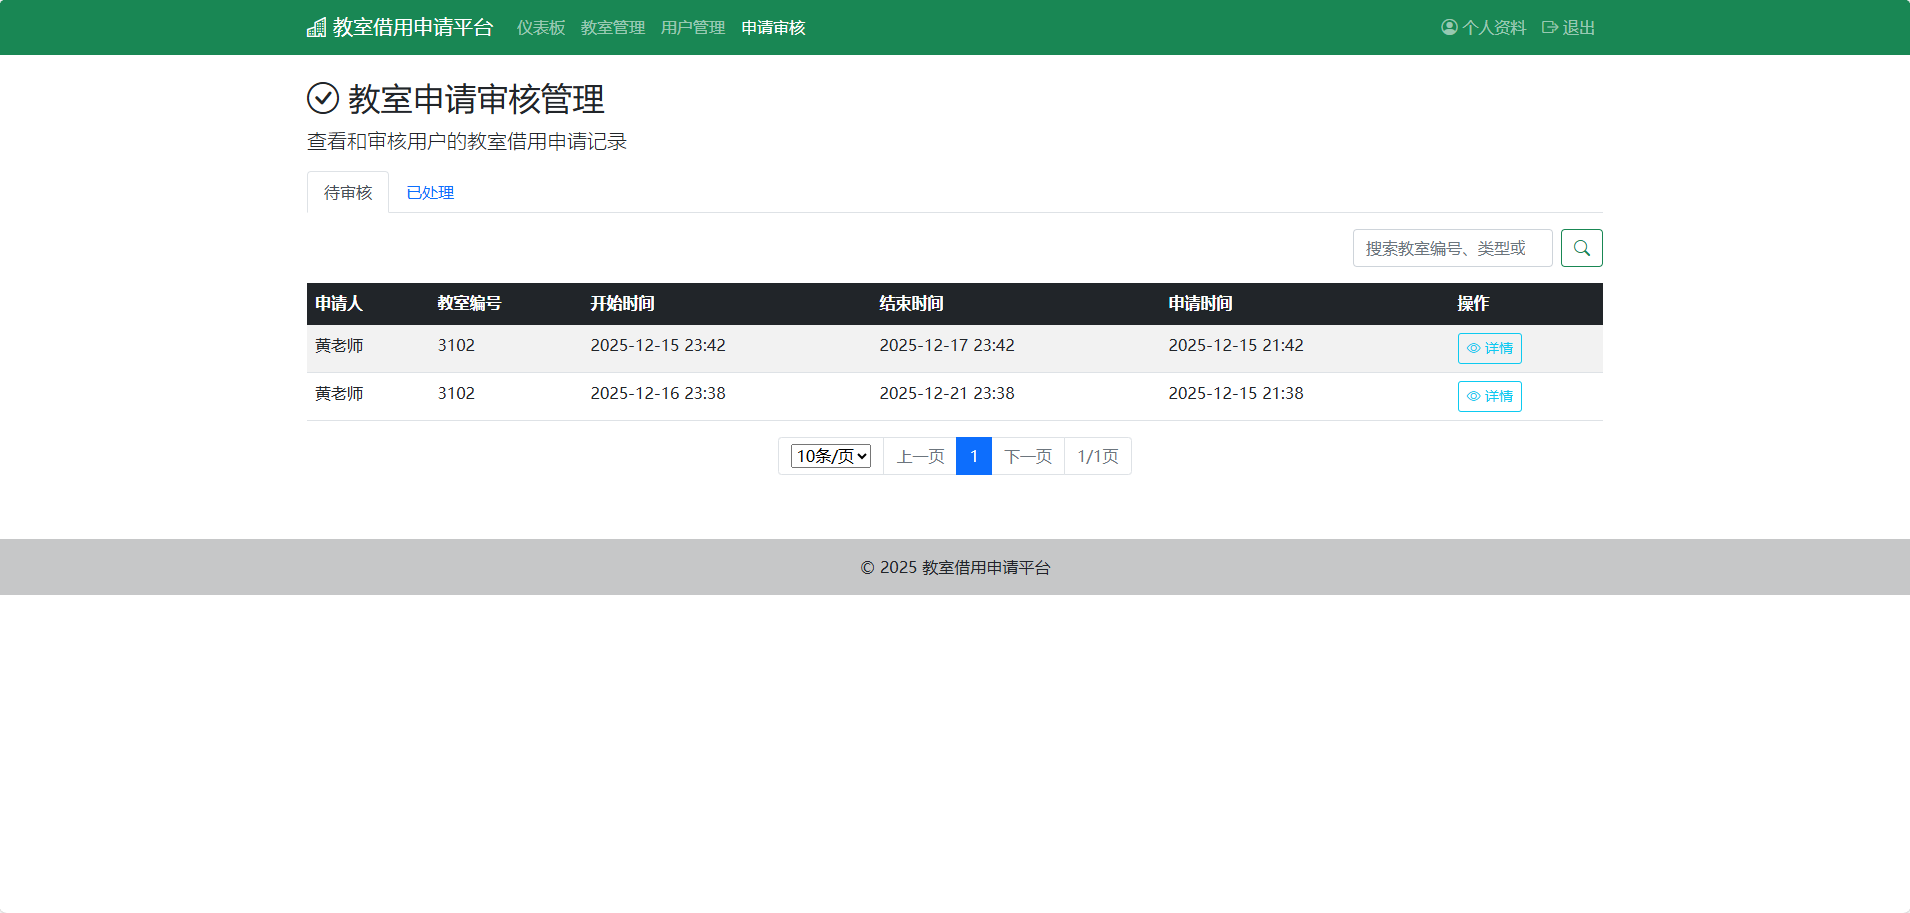1910x913 pixels.
Task: Select 申请审核 navigation item
Action: (x=773, y=28)
